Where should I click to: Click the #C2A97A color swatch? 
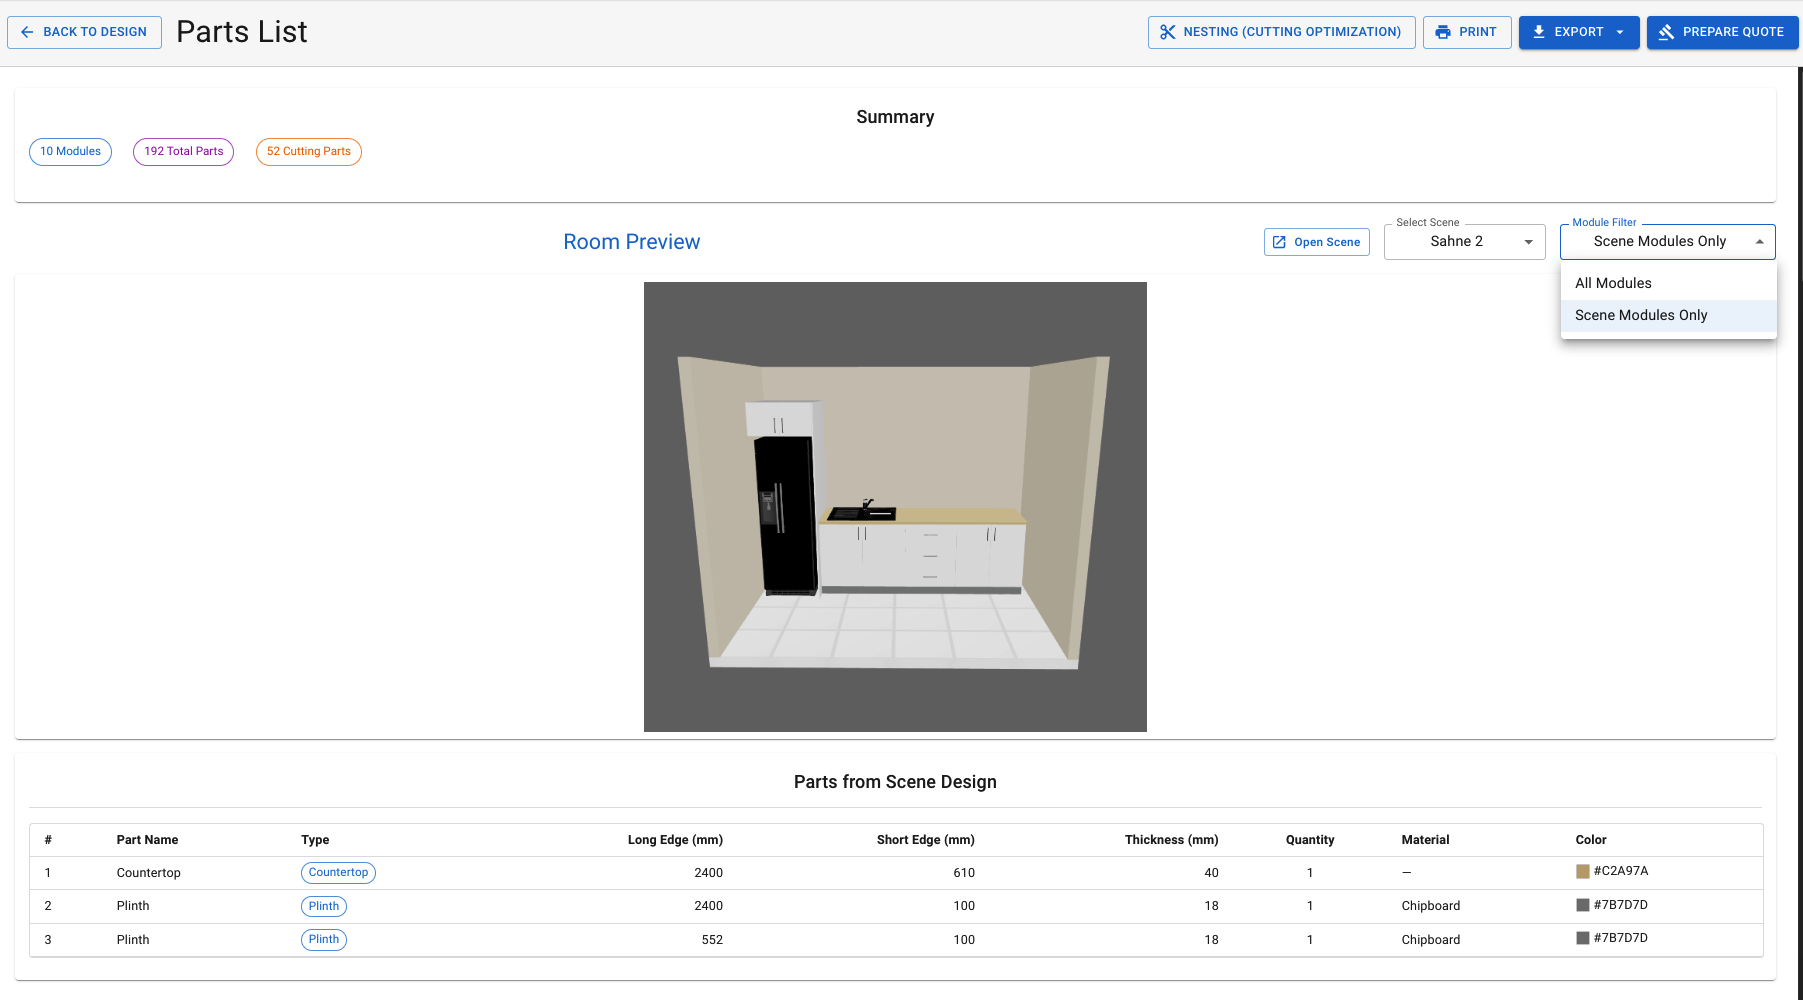click(x=1583, y=872)
